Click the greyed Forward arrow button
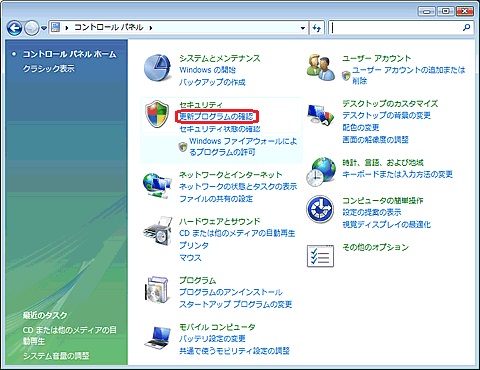480x370 pixels. click(31, 28)
